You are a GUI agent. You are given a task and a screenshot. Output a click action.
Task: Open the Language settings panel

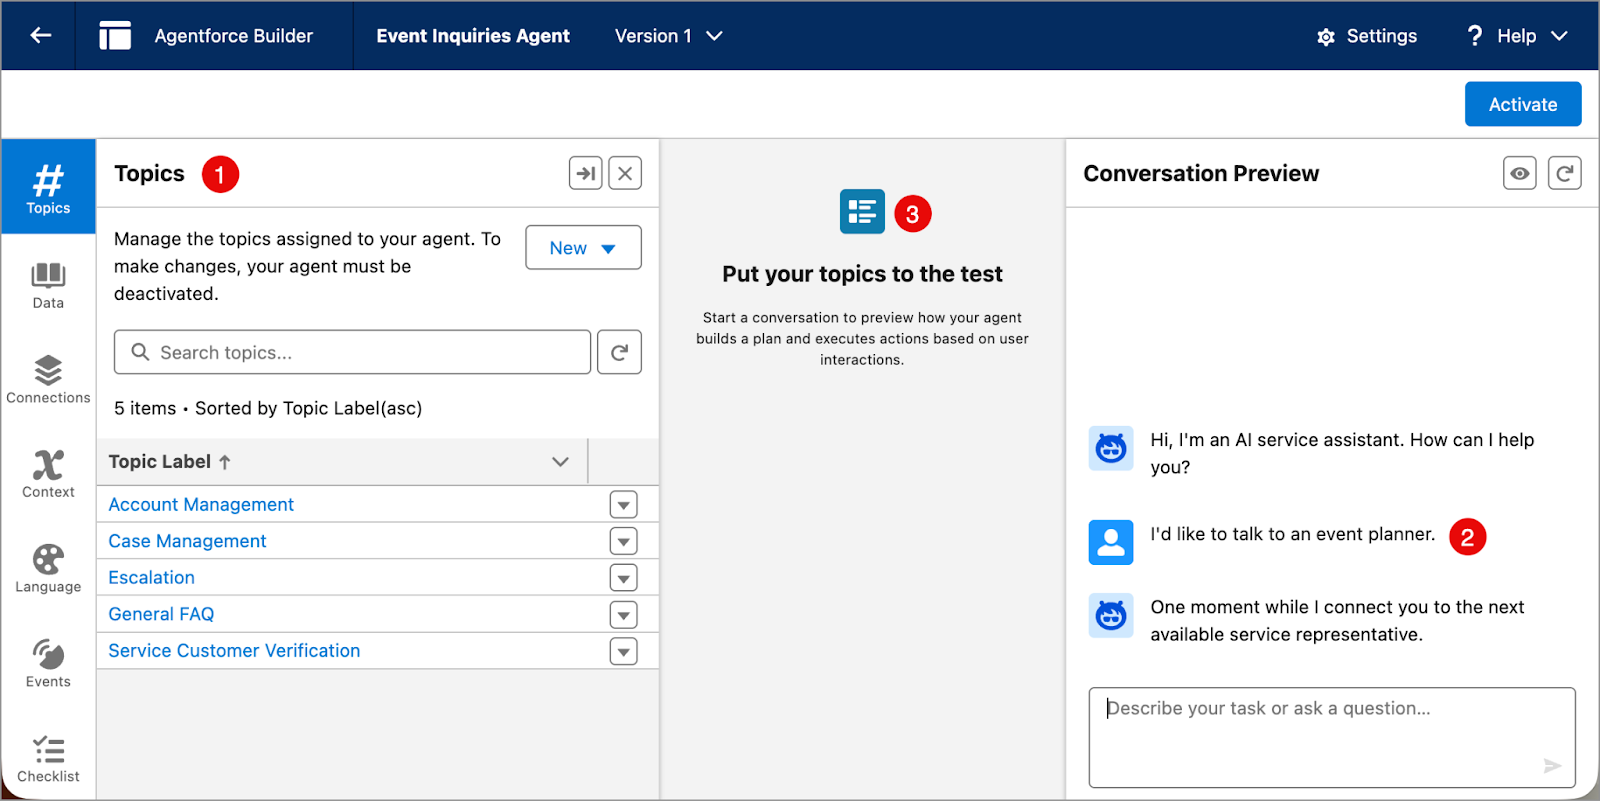pyautogui.click(x=48, y=569)
